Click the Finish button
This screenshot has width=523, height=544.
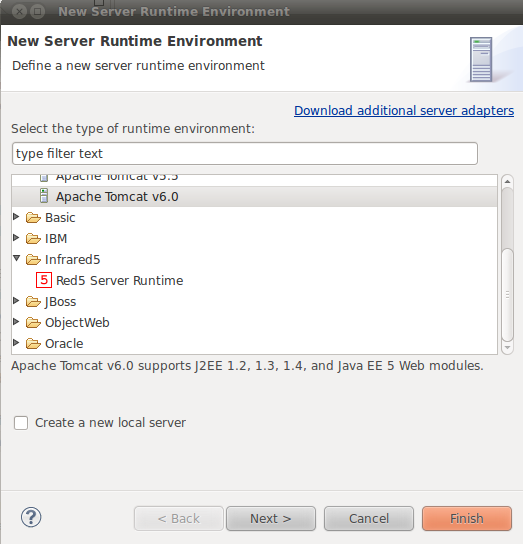pyautogui.click(x=467, y=518)
